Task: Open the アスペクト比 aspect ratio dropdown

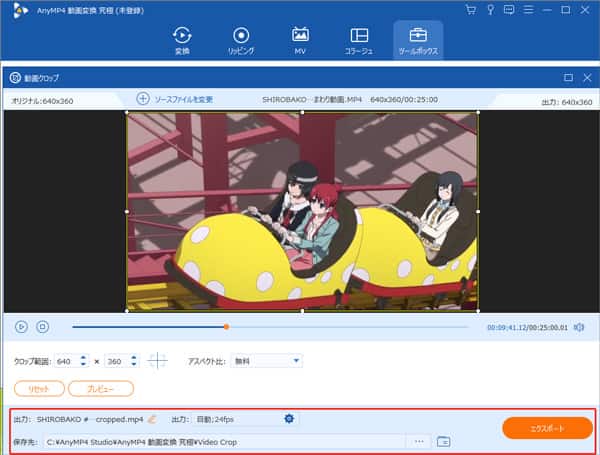Action: tap(267, 361)
